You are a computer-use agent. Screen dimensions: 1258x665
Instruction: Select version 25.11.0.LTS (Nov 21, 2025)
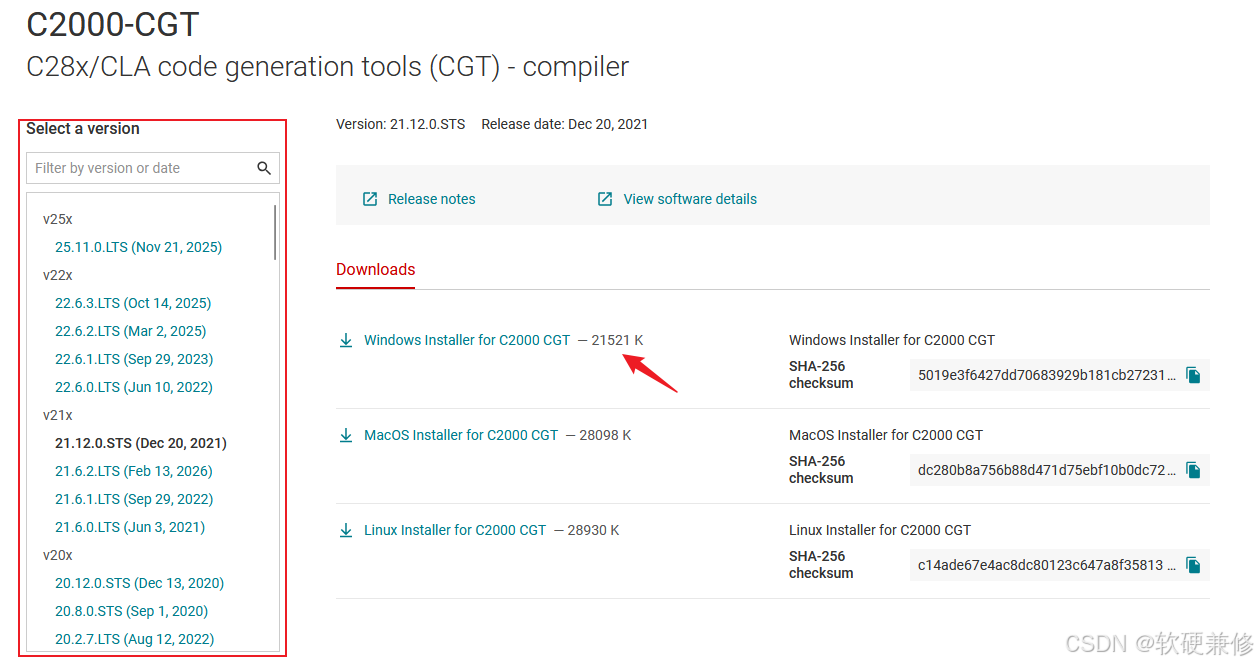(x=138, y=247)
